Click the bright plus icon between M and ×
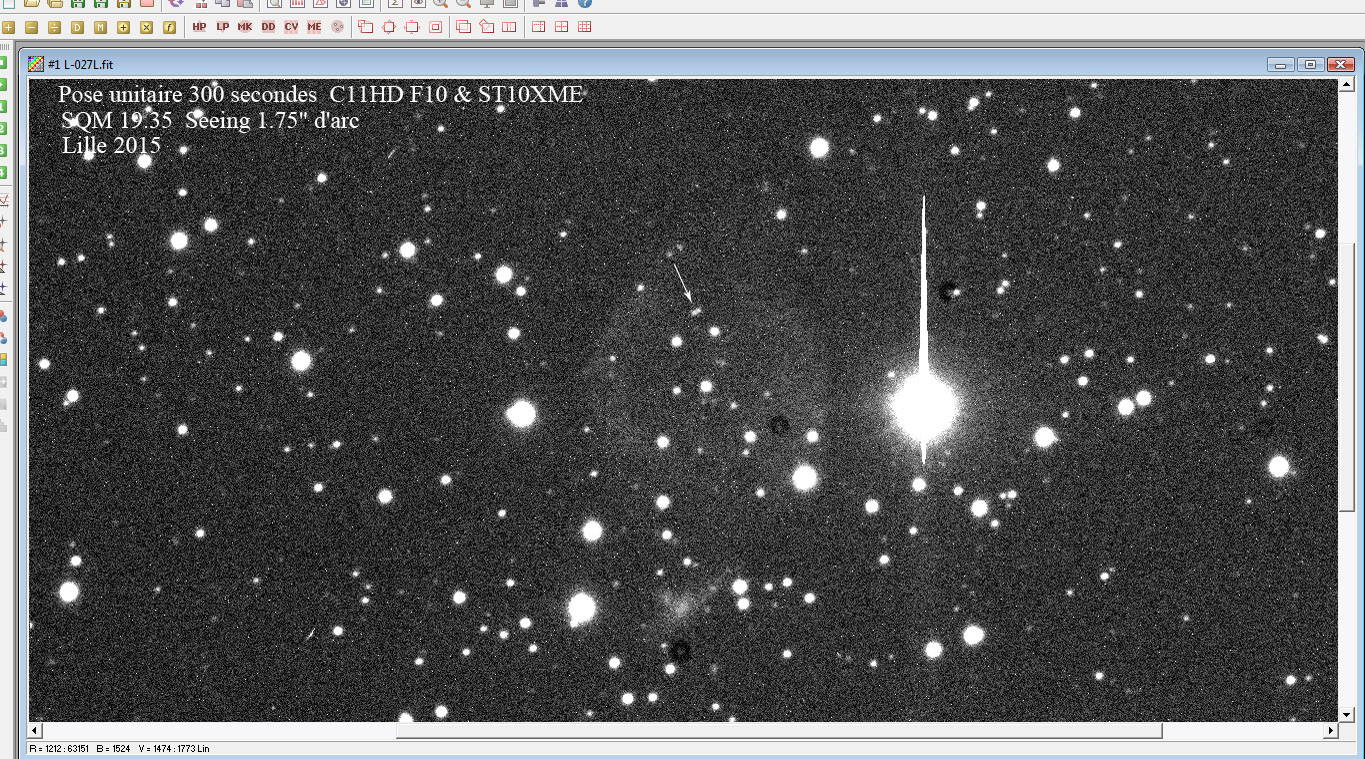Viewport: 1365px width, 759px height. click(x=124, y=27)
